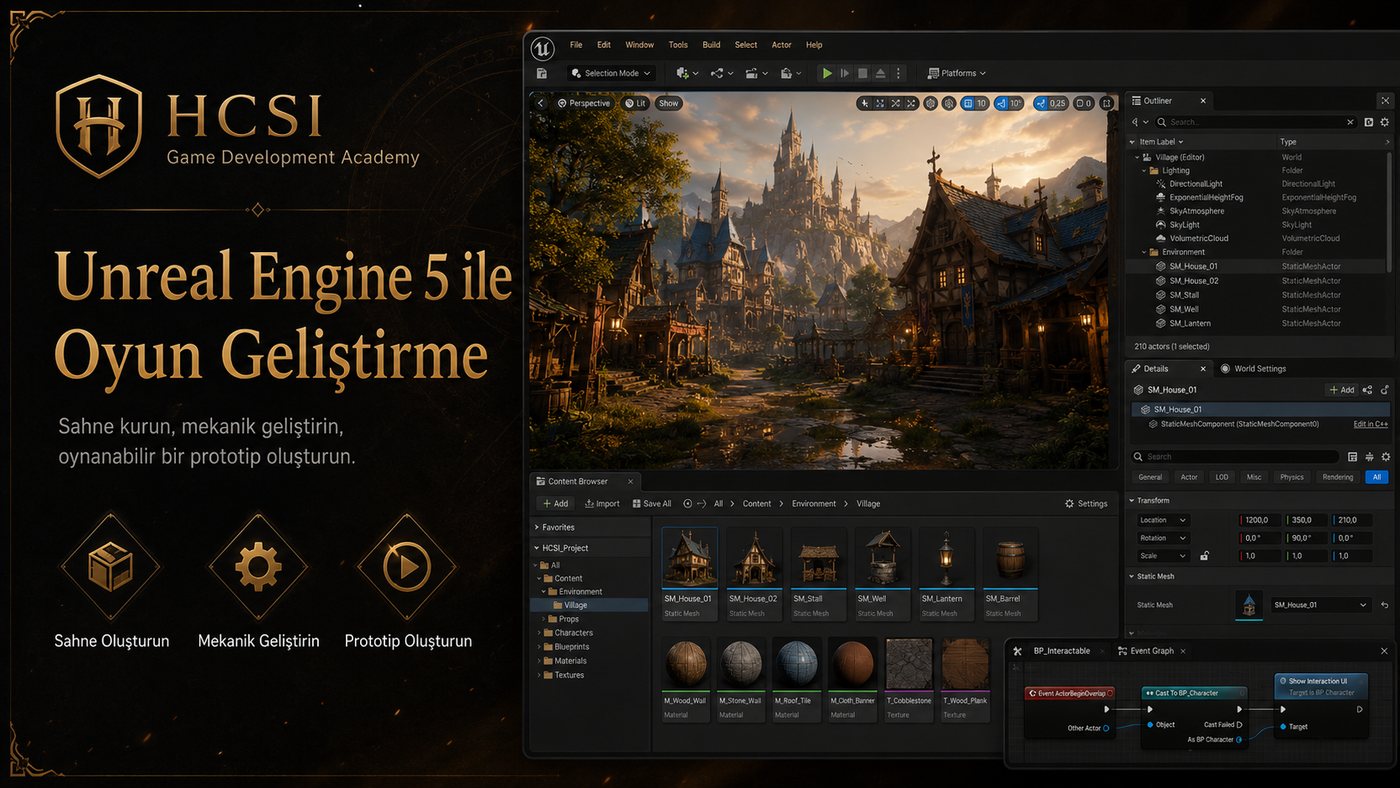Select the SM_Lantern asset thumbnail
The image size is (1400, 788).
946,558
